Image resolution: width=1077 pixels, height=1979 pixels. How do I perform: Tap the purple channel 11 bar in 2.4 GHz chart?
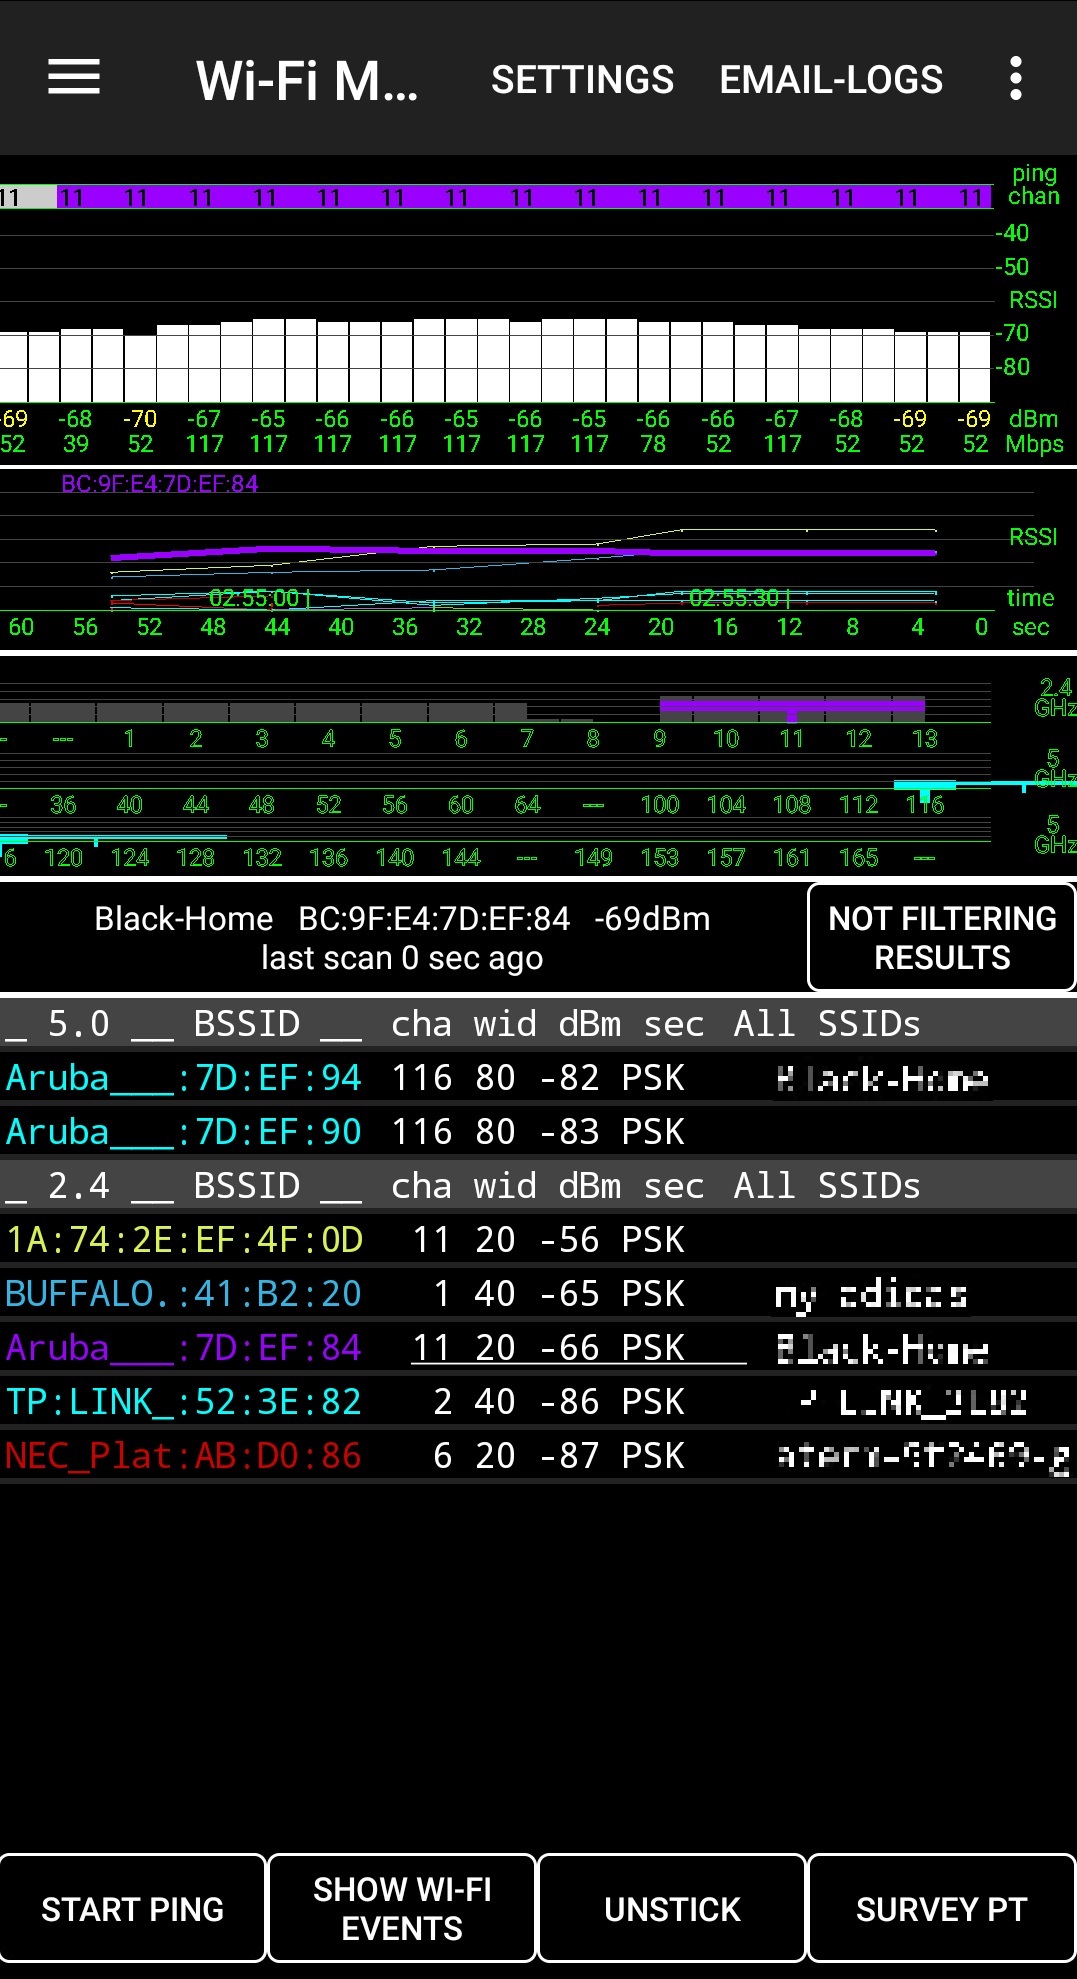click(x=792, y=707)
